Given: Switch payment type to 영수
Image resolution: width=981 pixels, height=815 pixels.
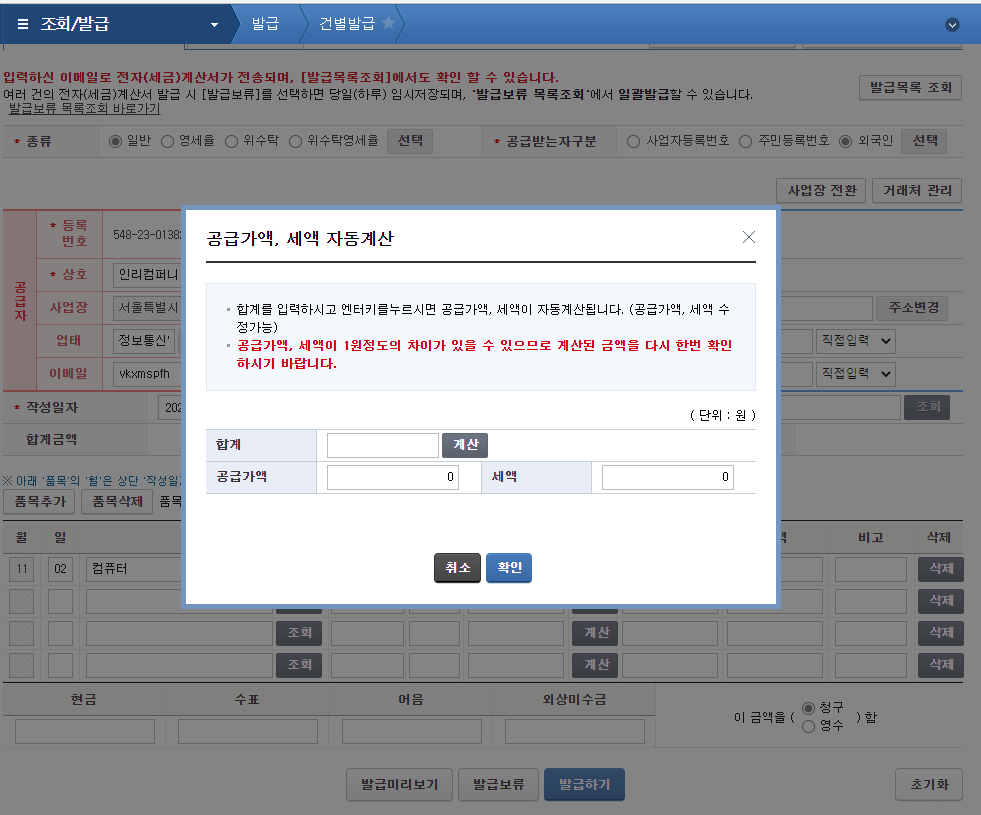Looking at the screenshot, I should tap(810, 726).
